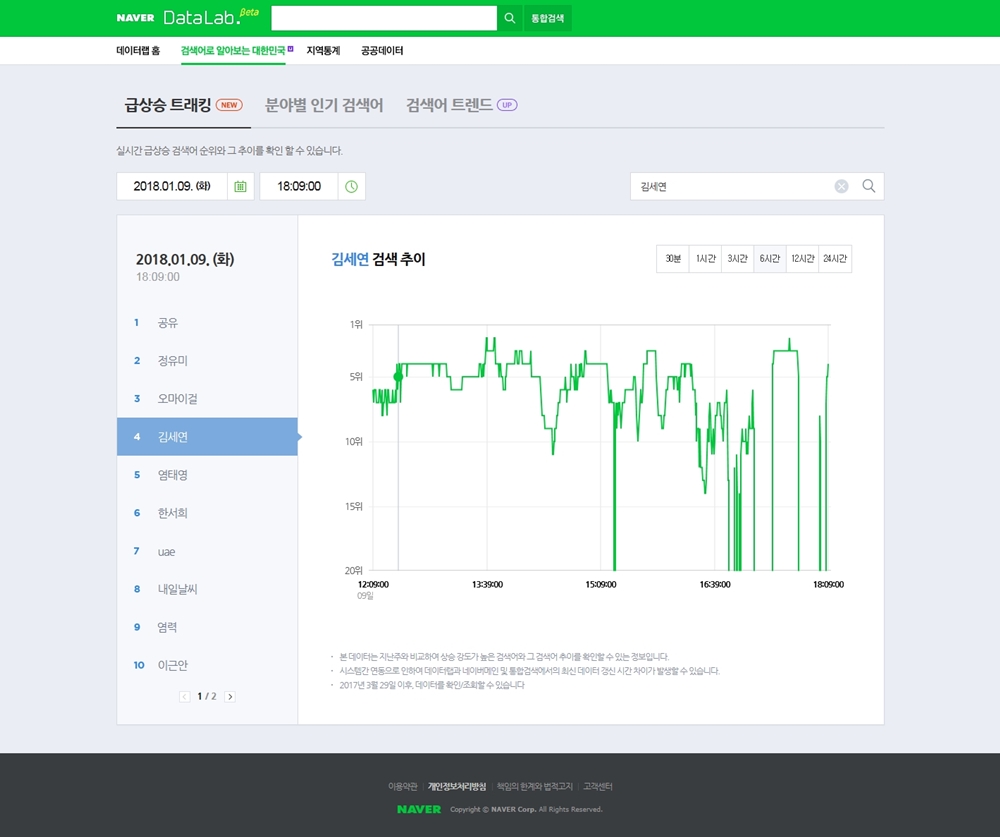Select 3시간 time range
1000x837 pixels.
(x=738, y=258)
